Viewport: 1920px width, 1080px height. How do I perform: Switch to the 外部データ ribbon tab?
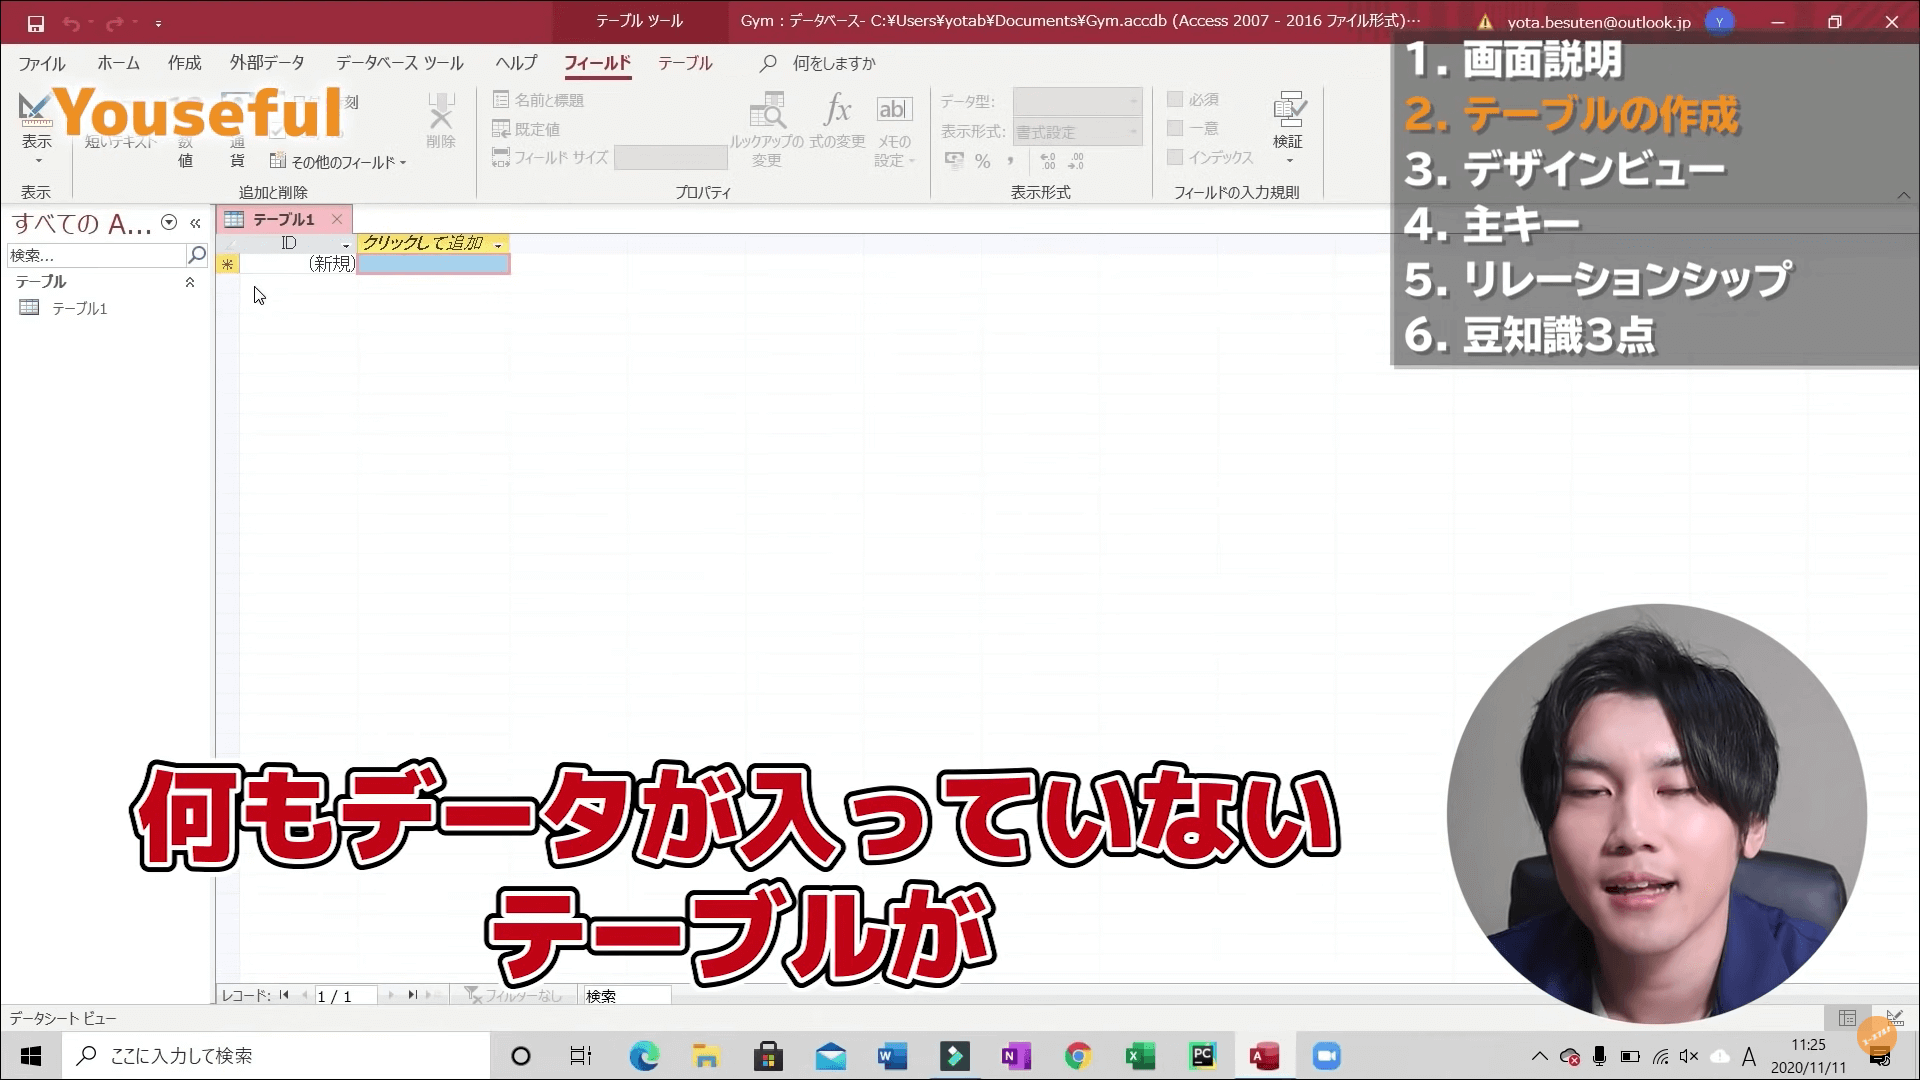267,63
